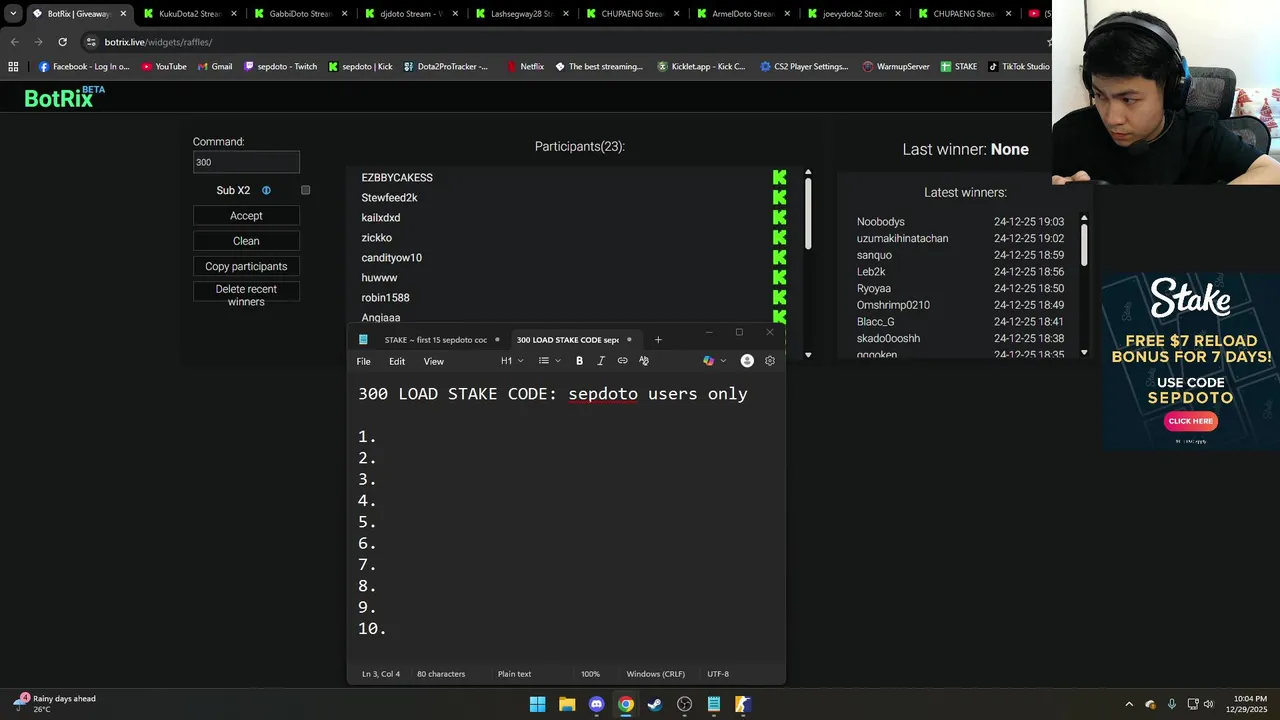Click the Kick icon next to EZBBYCAKESS
1280x720 pixels.
(779, 178)
